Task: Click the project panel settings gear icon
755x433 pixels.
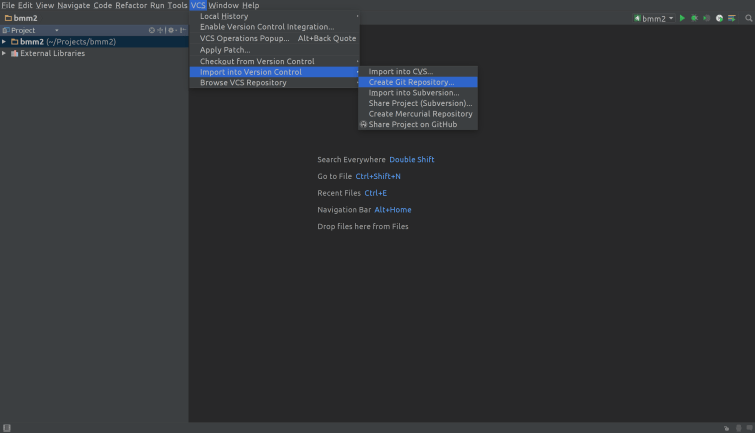Action: coord(171,30)
